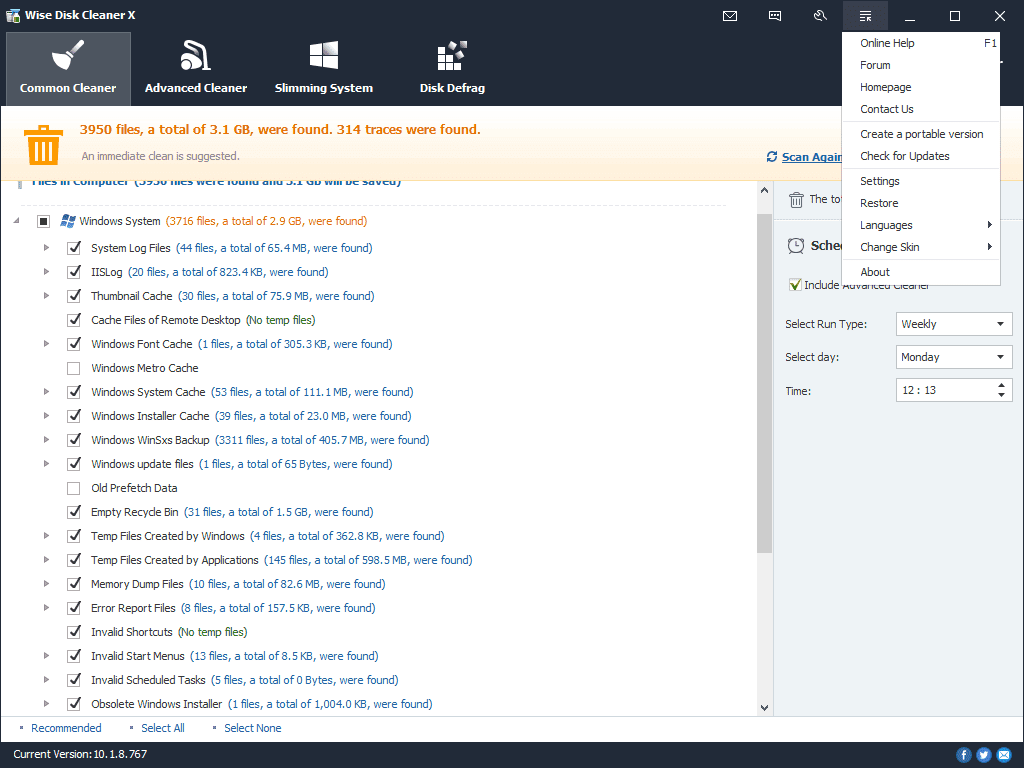Click the scroll up arrow of file list
Screen dimensions: 1024x768
click(764, 190)
